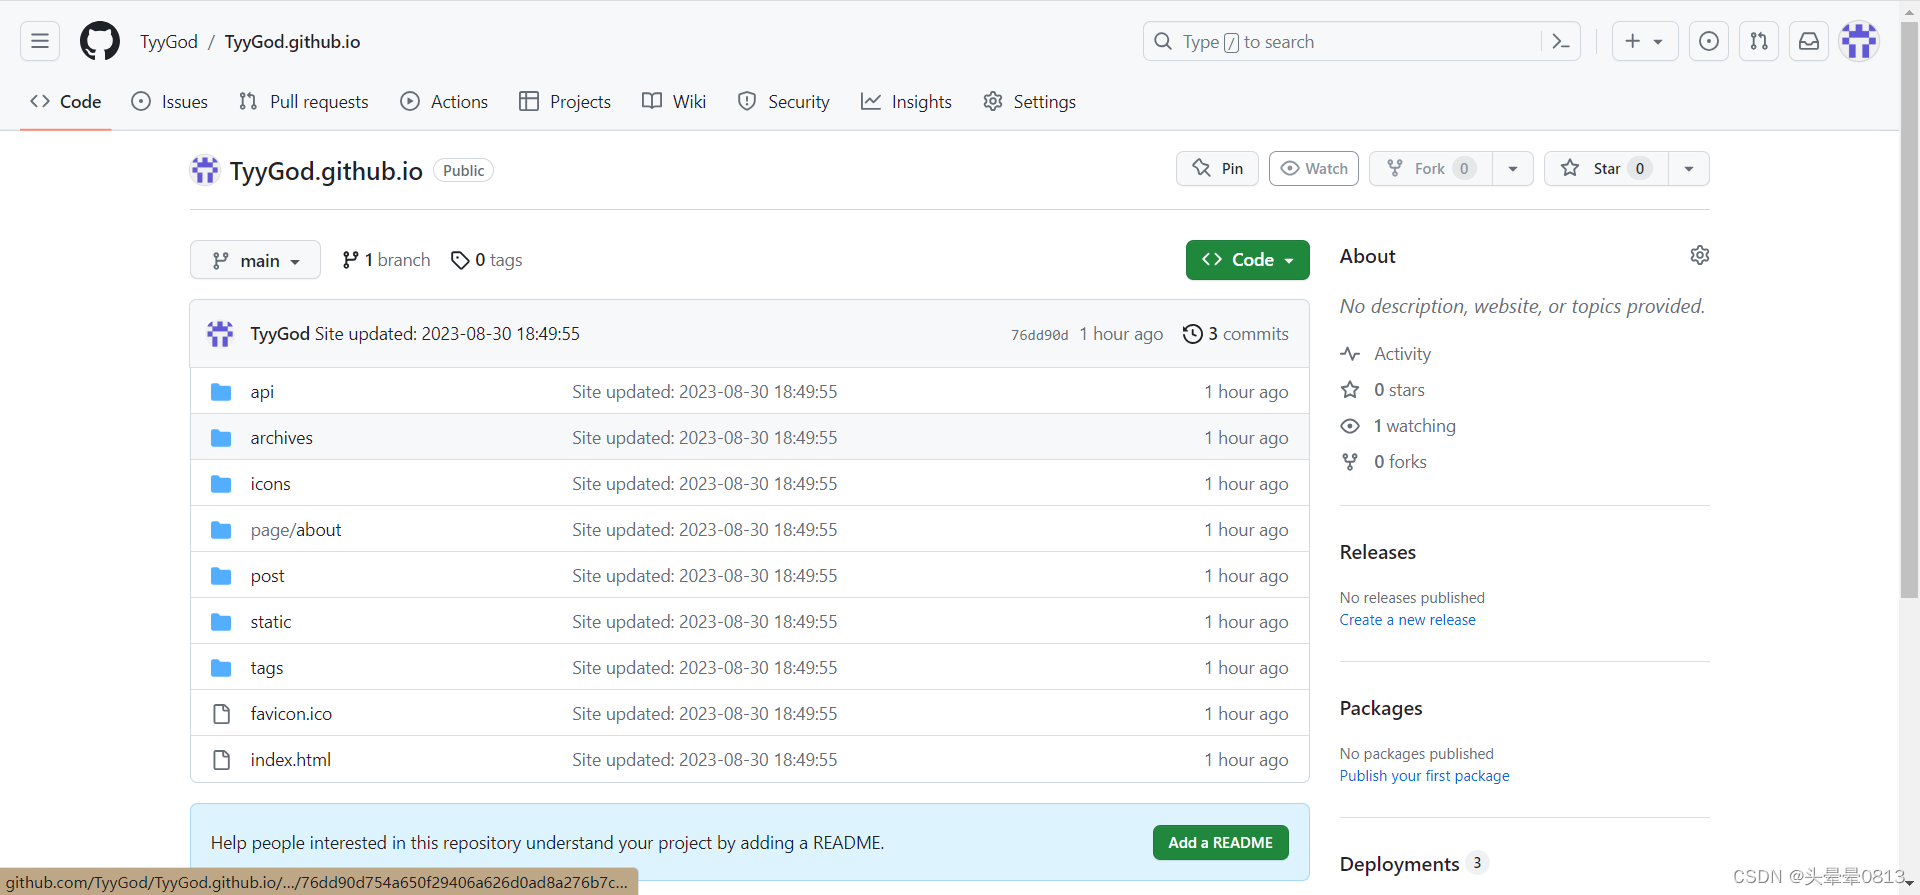Open the archives folder name
1920x895 pixels.
pos(281,438)
